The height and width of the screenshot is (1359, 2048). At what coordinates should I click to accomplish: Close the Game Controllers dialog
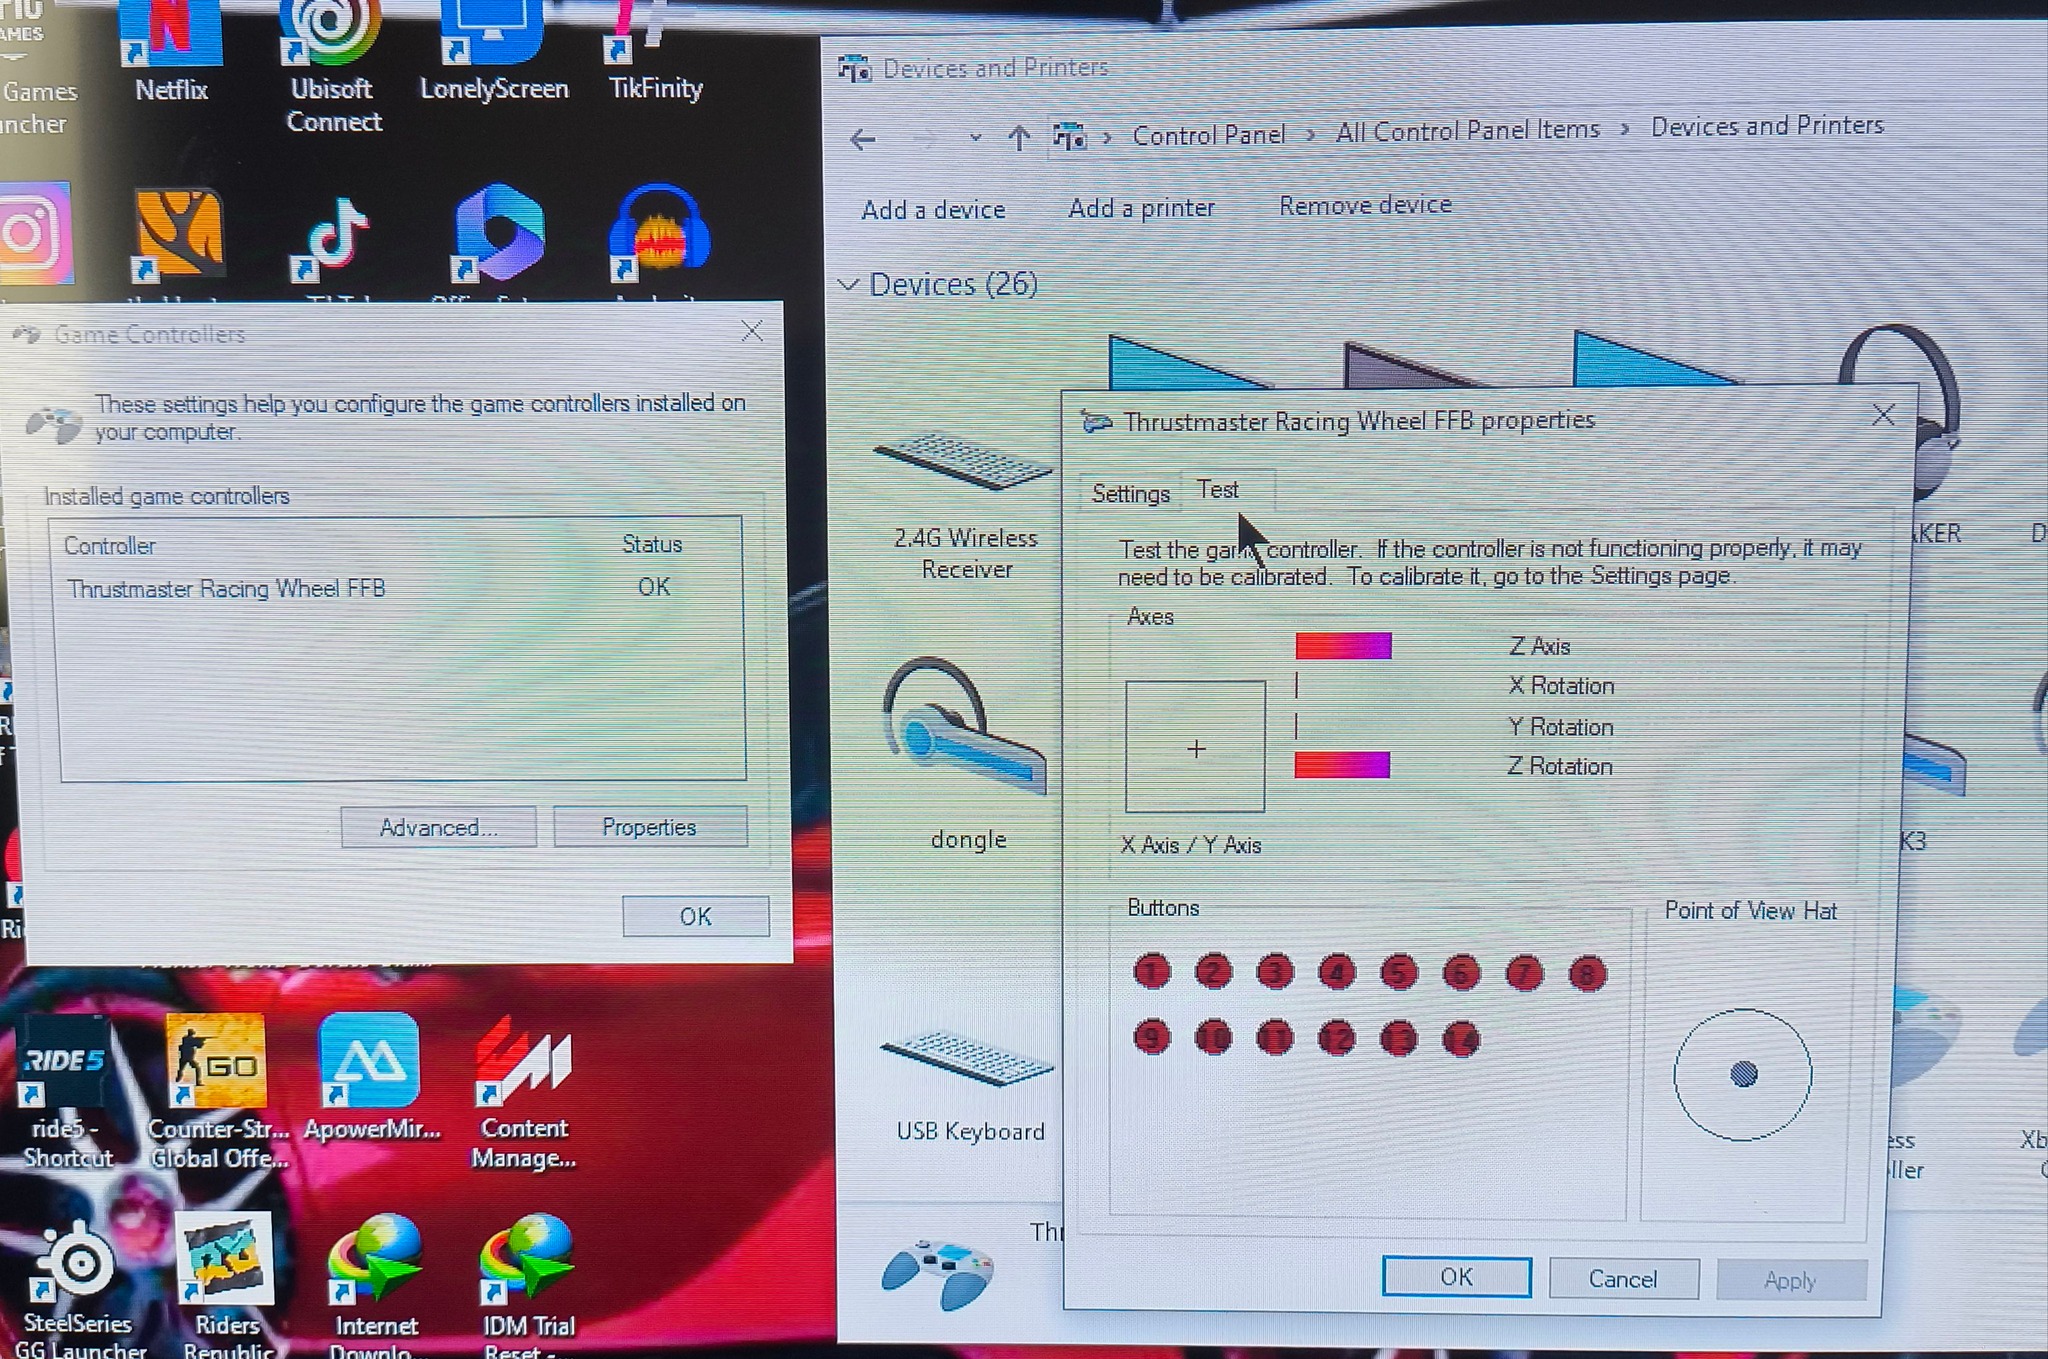(752, 331)
